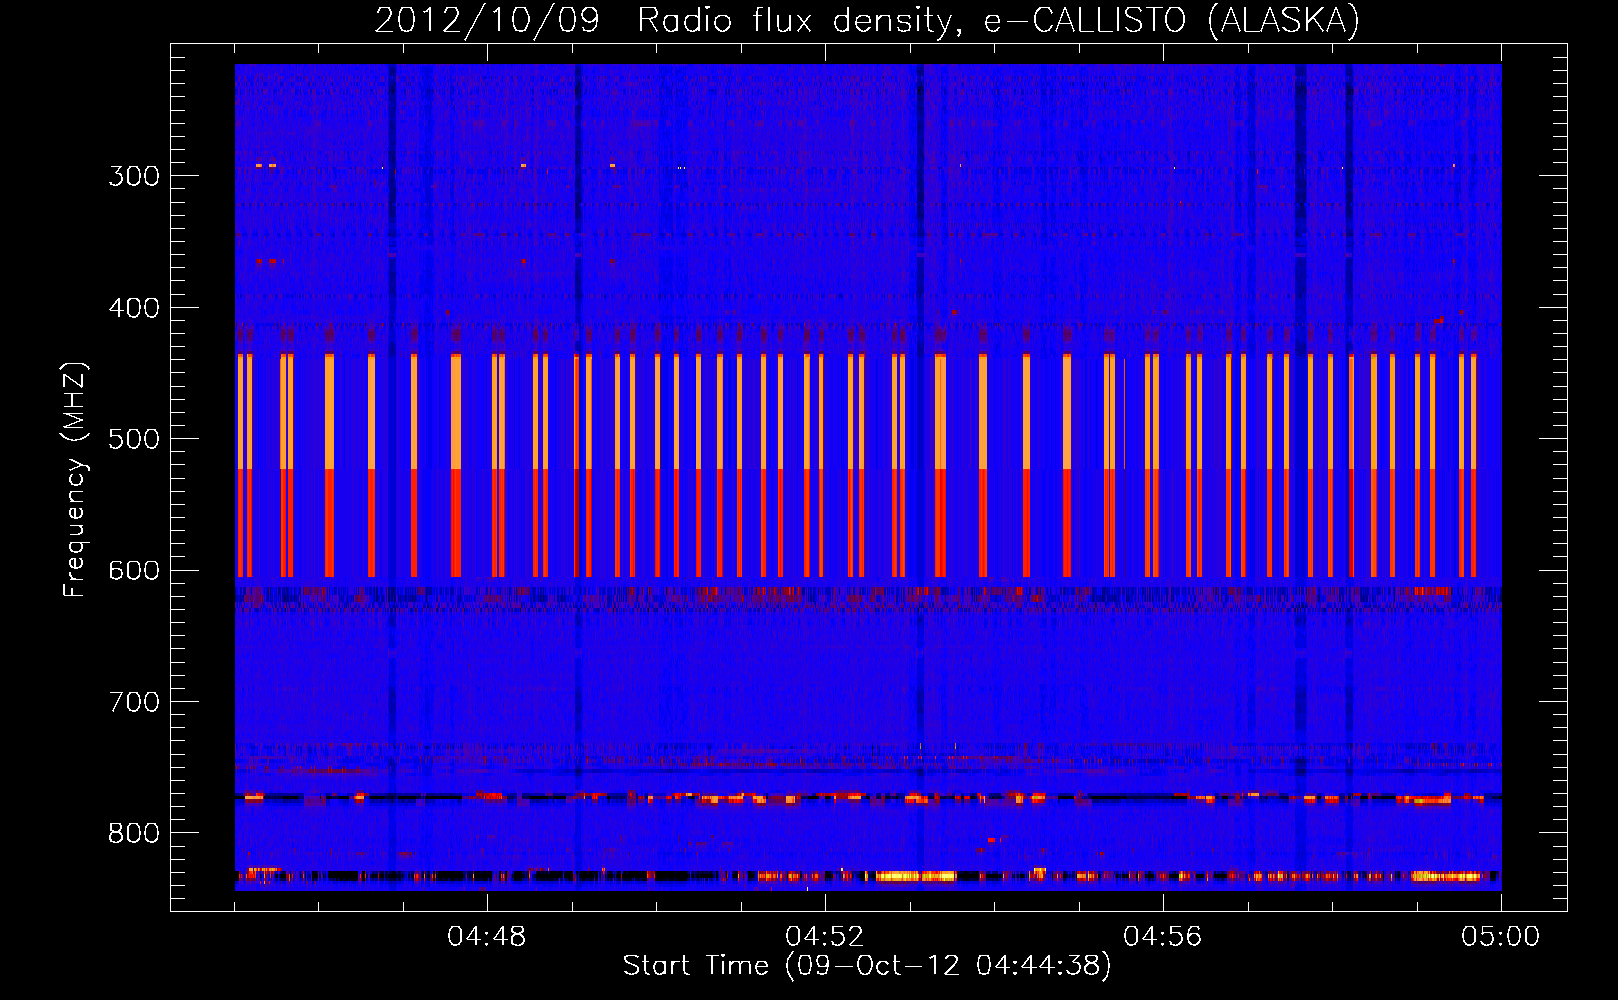
Task: Click the 04:52 time tick label
Action: click(x=825, y=937)
